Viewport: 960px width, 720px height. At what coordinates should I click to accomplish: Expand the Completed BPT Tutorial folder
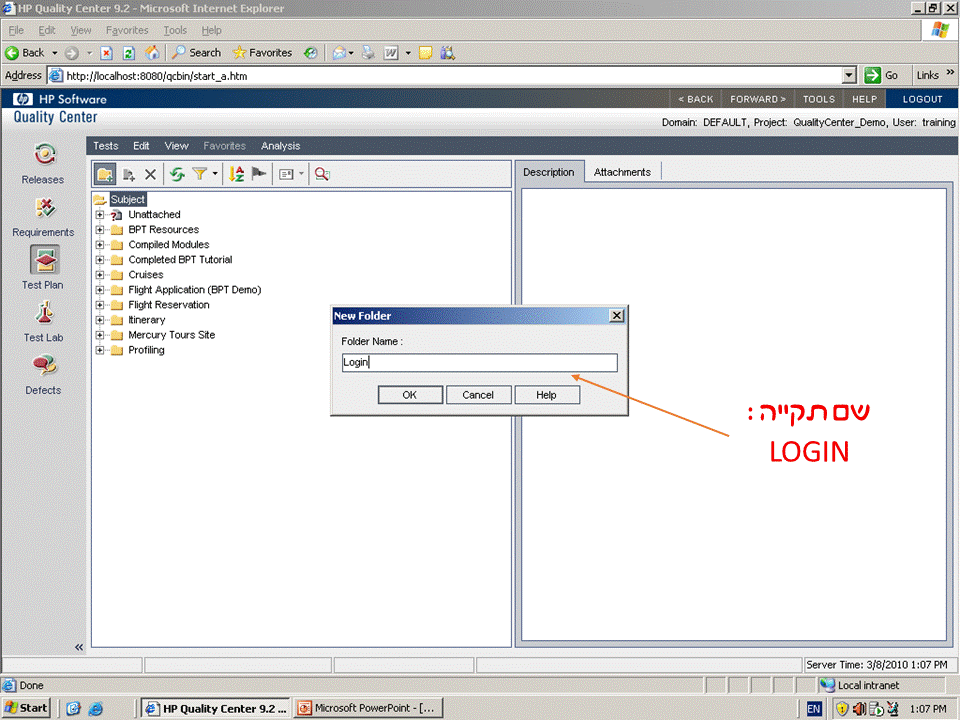point(100,260)
